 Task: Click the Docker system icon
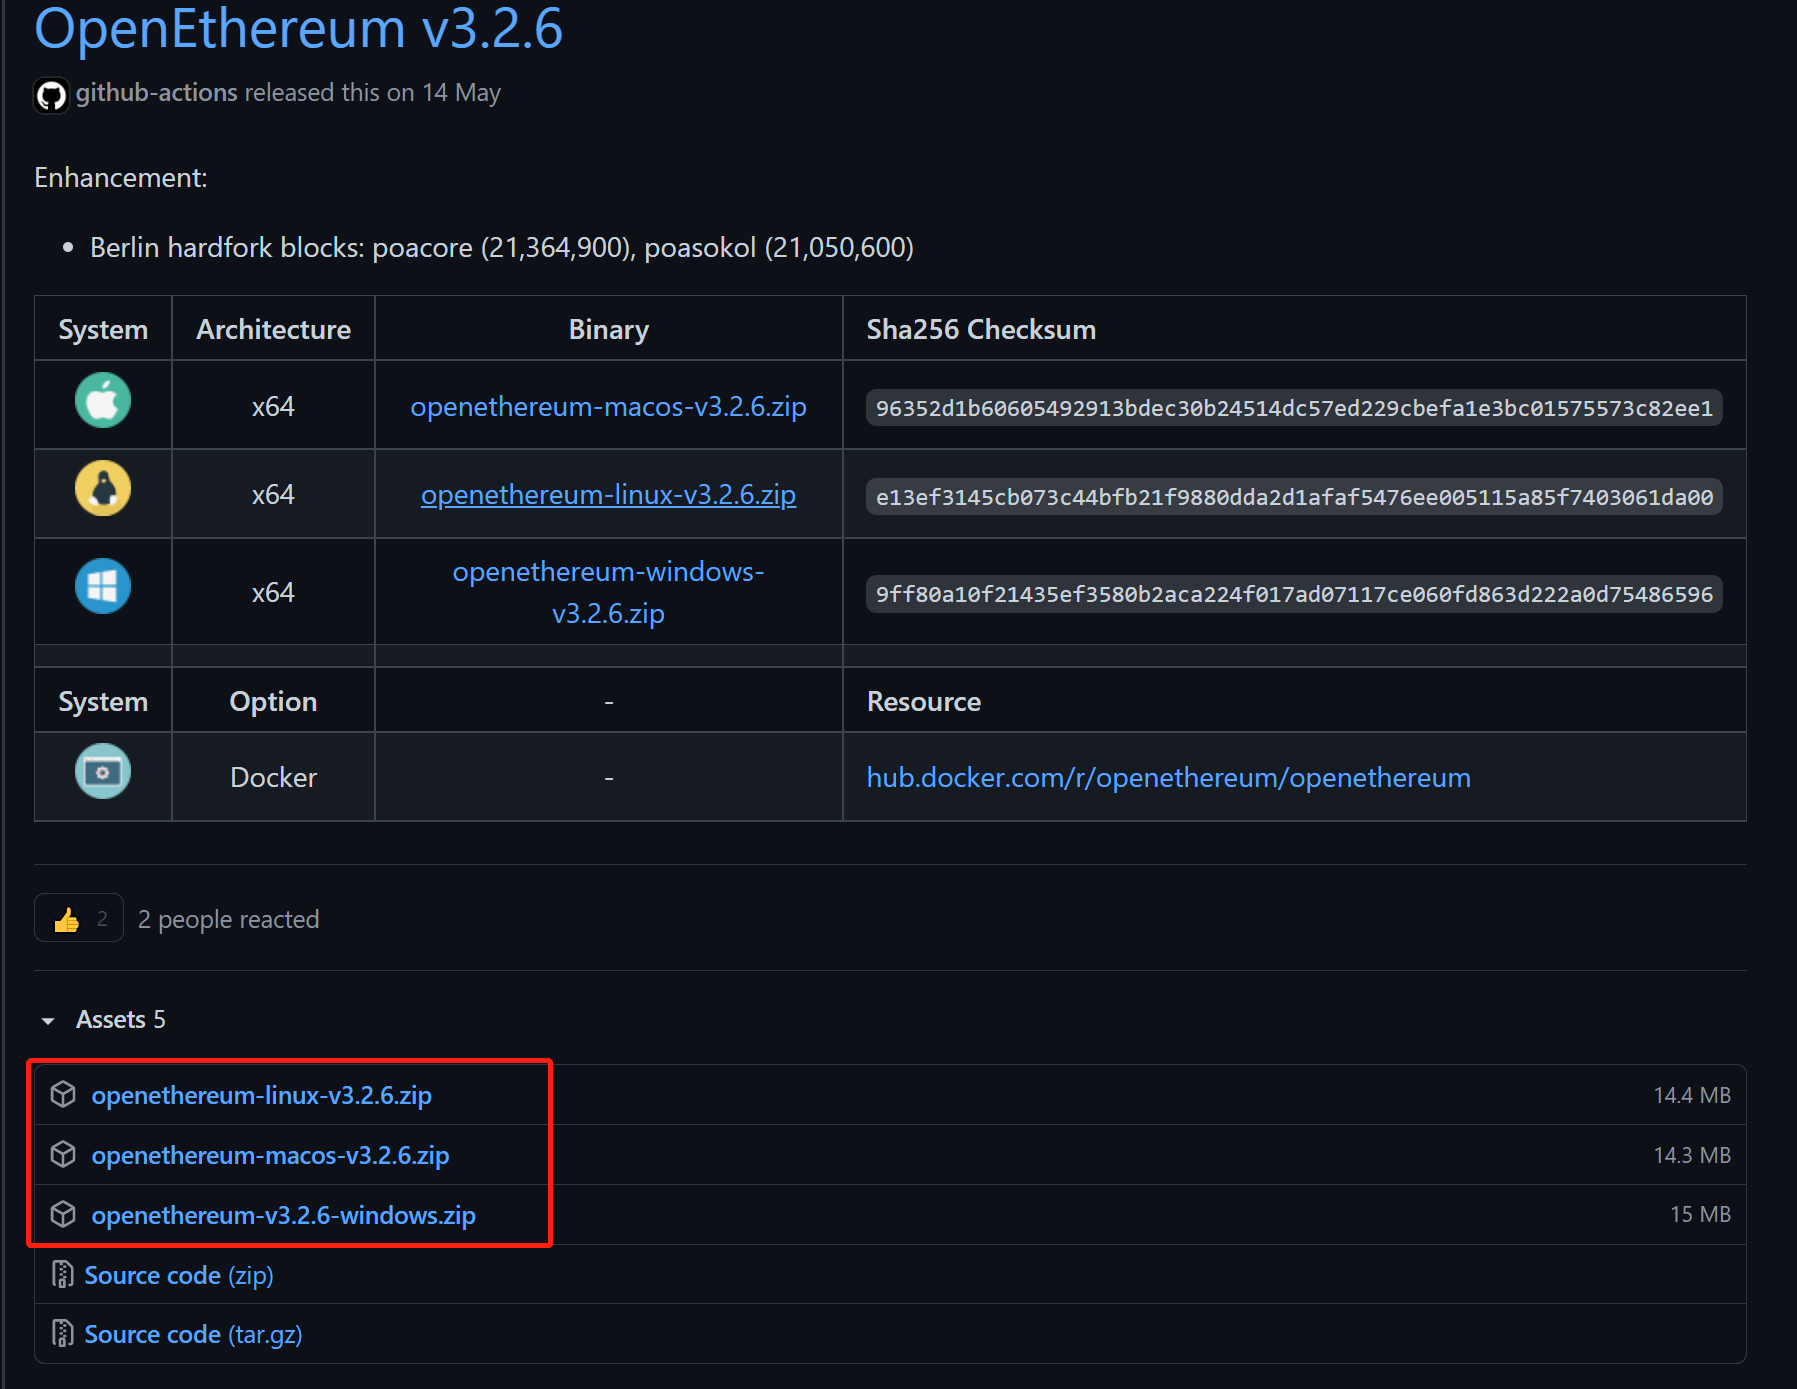[103, 771]
